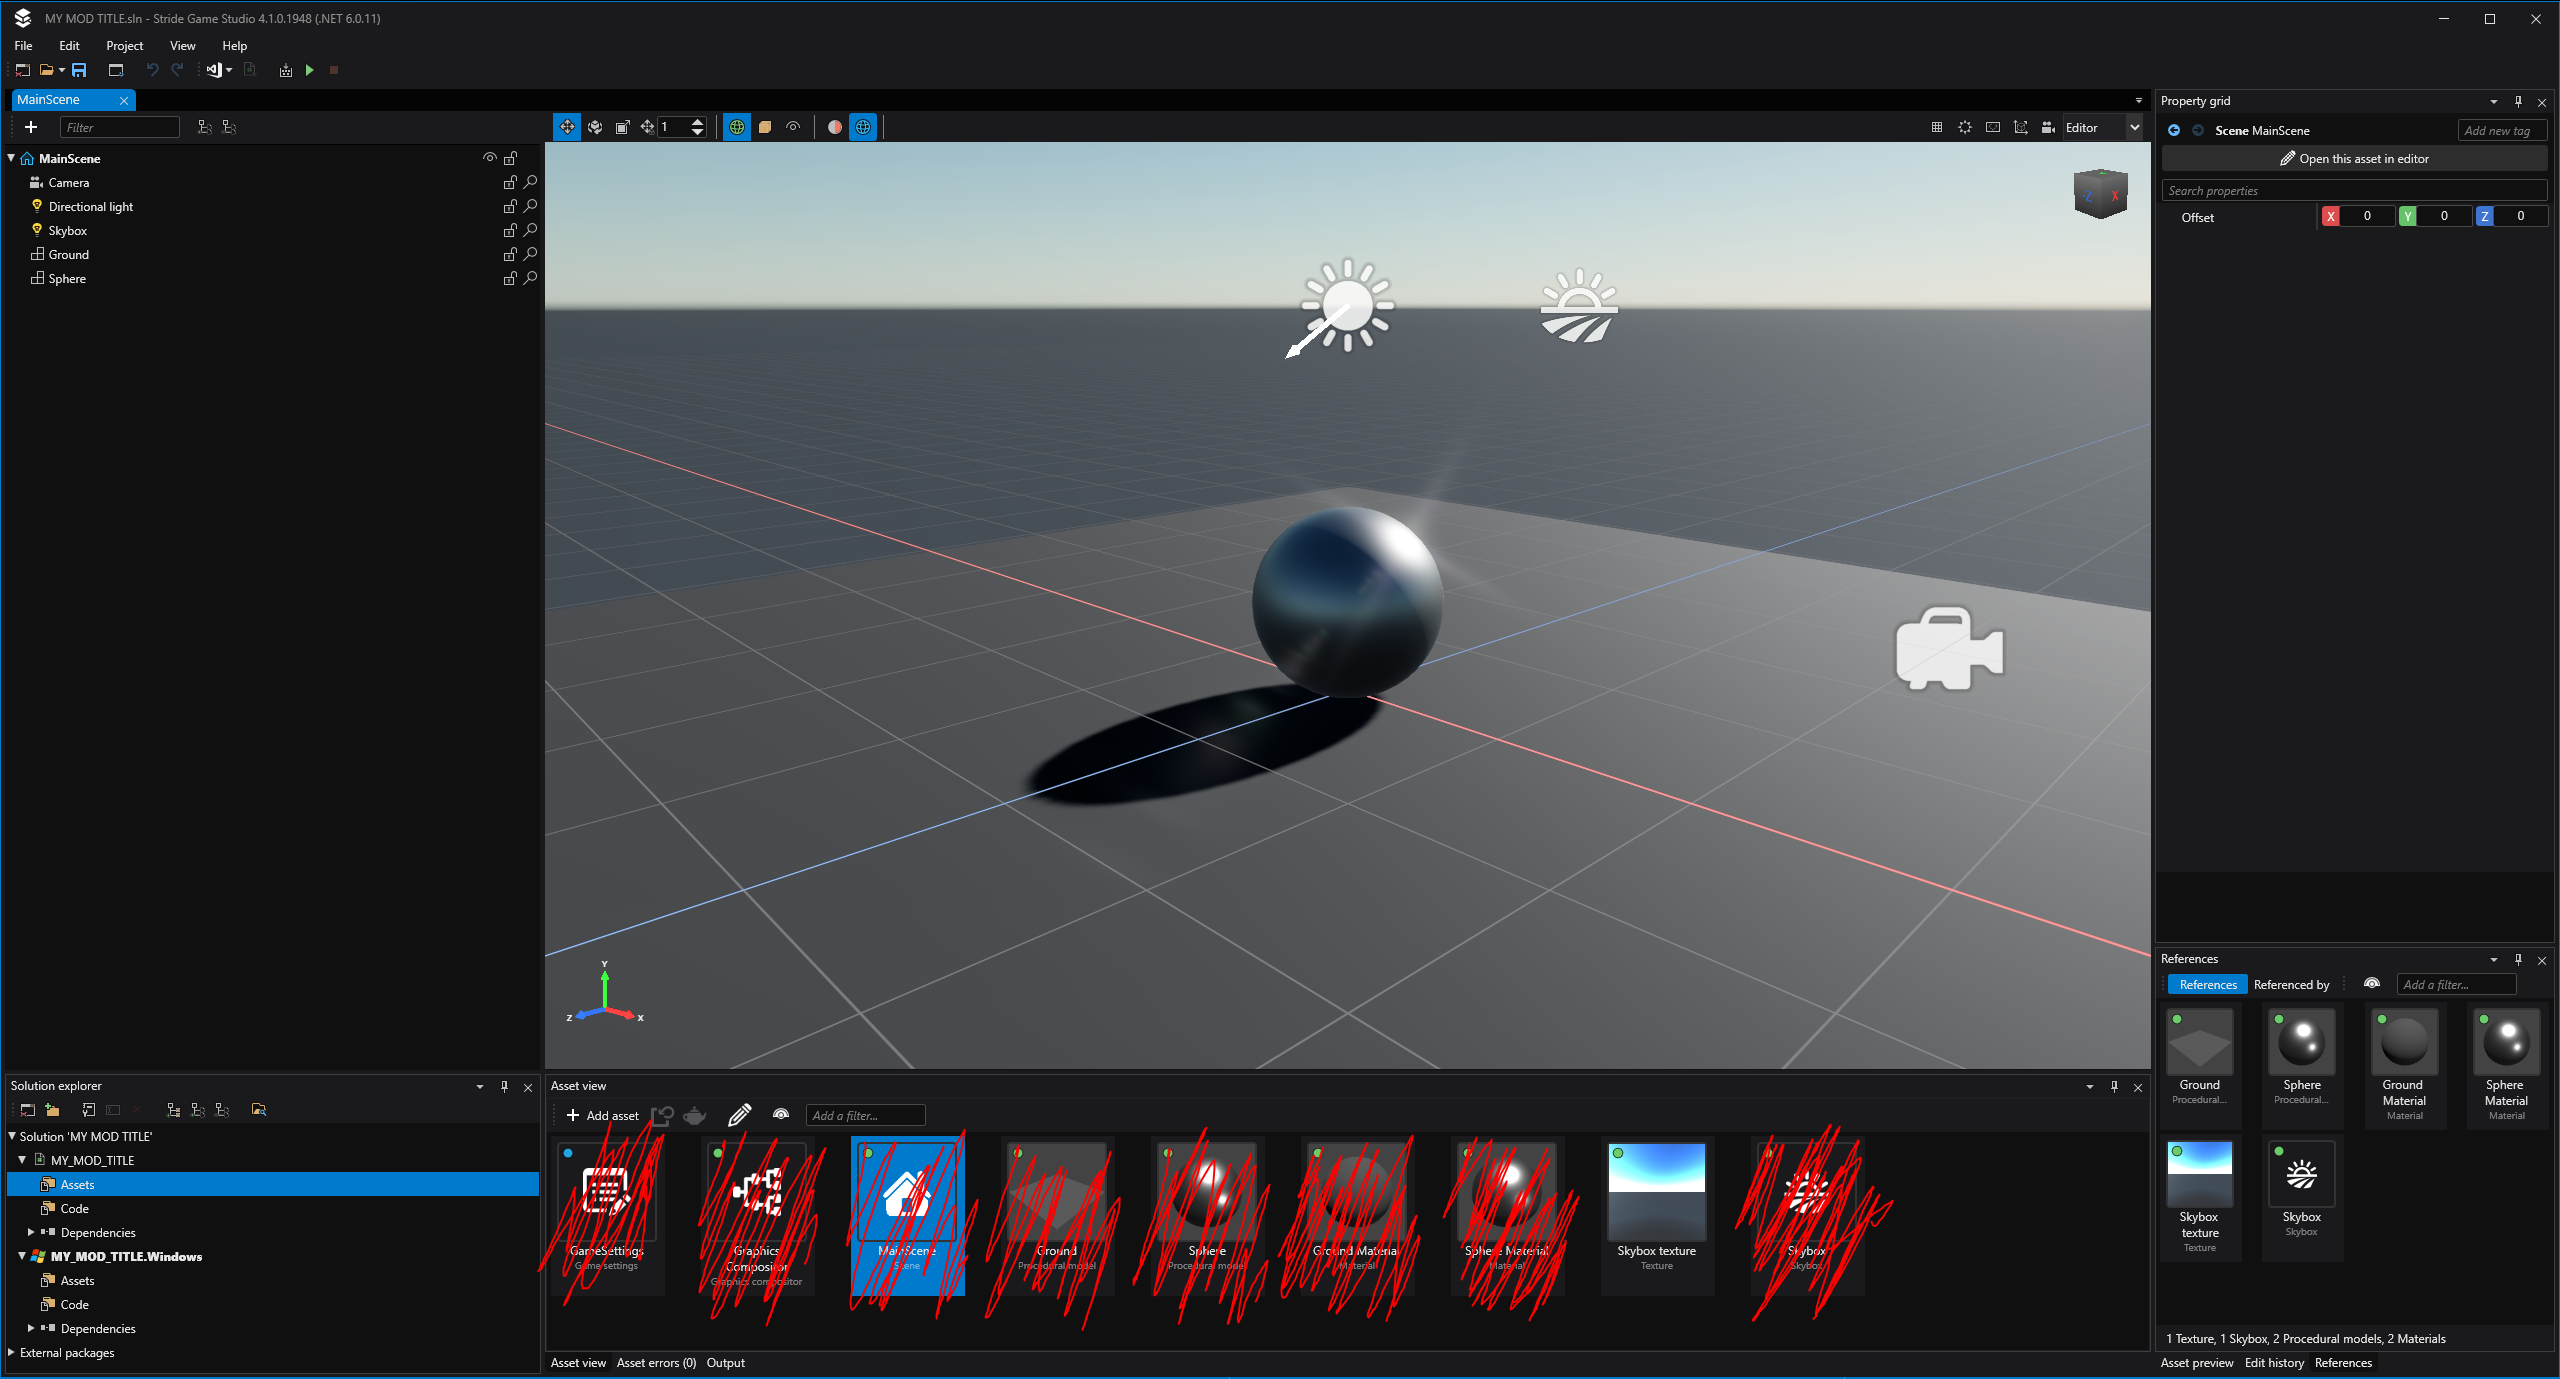
Task: Switch to the Asset errors (0) tab
Action: point(656,1362)
